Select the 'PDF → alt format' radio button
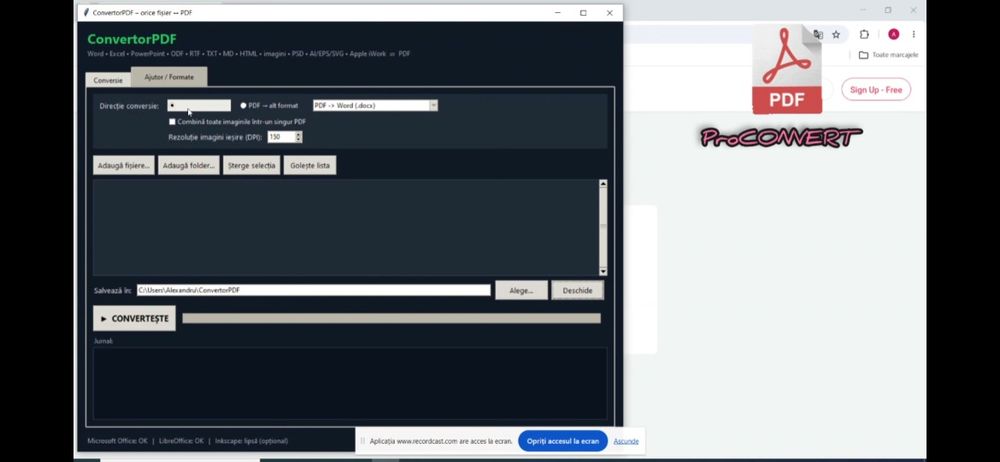The width and height of the screenshot is (1000, 462). (x=269, y=105)
